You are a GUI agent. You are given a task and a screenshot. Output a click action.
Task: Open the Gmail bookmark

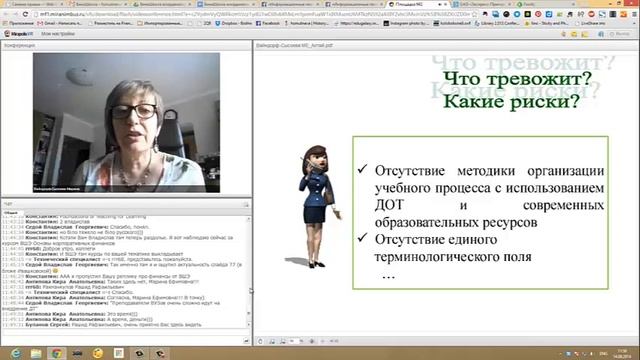point(59,24)
